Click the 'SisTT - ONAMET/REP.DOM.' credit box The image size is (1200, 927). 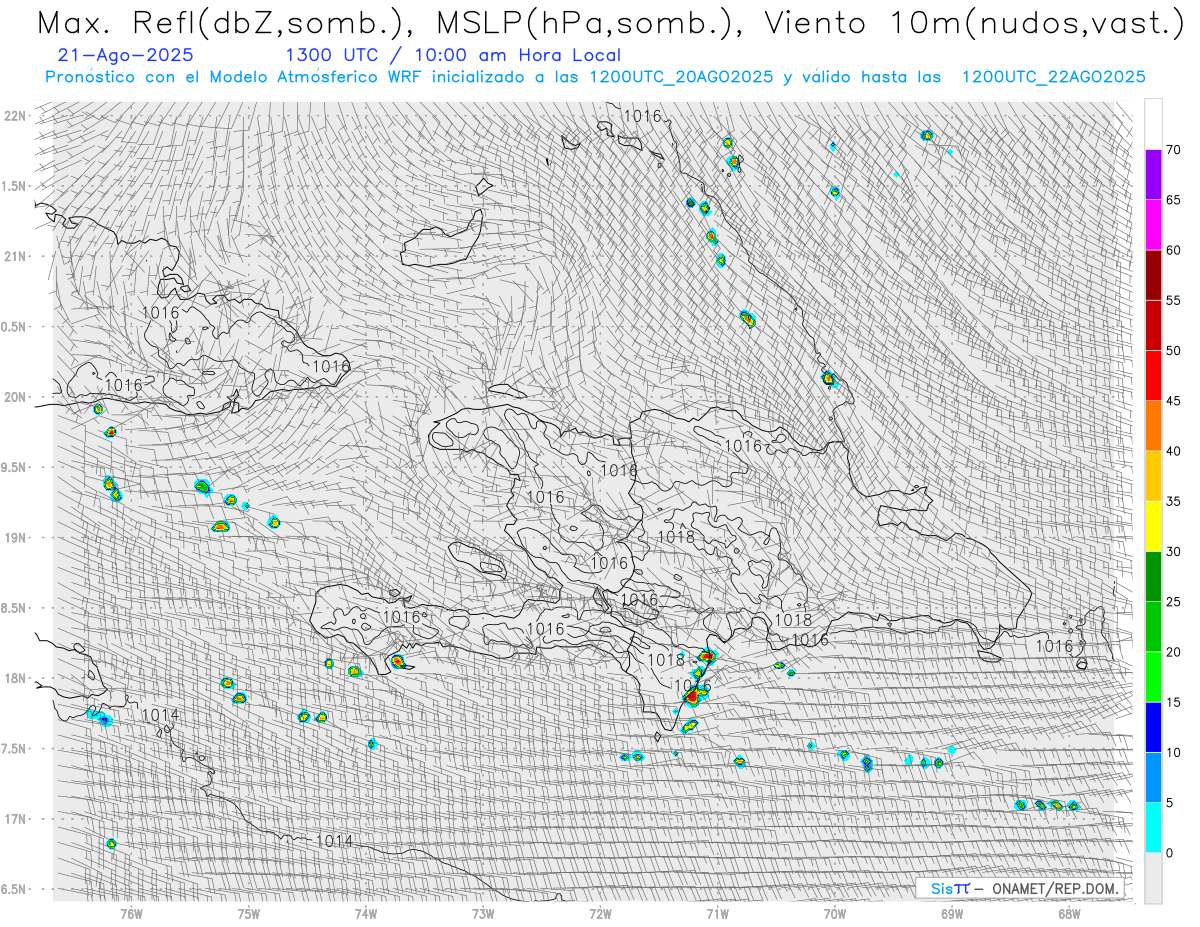(x=1019, y=888)
